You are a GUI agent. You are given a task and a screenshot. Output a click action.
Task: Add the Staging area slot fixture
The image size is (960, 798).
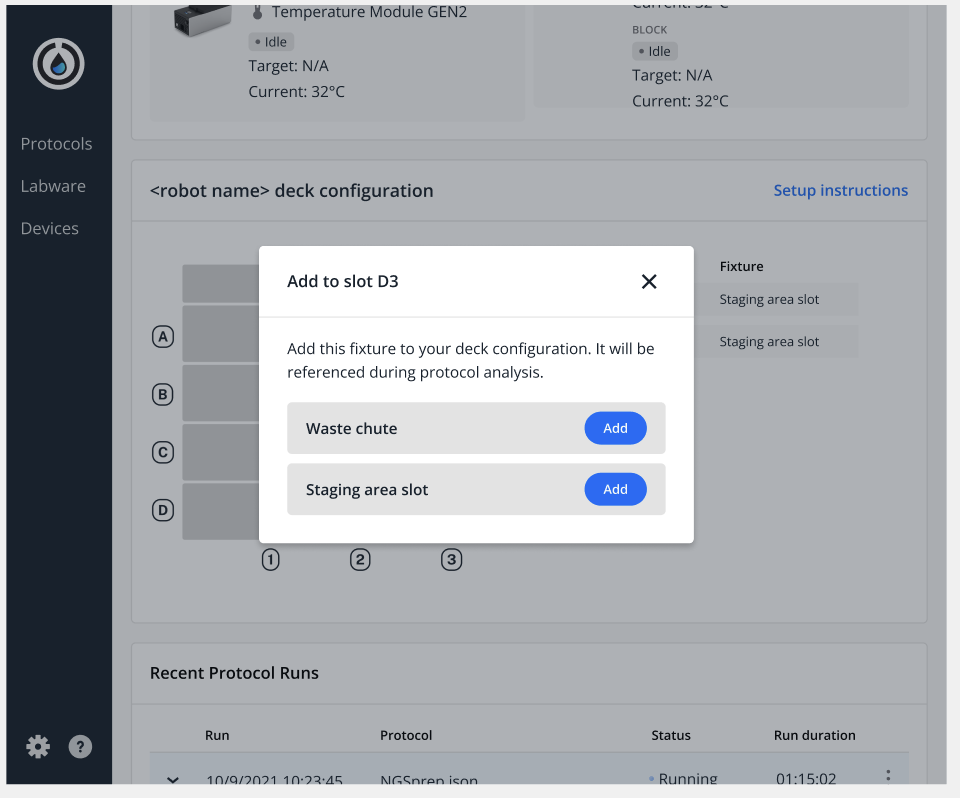[x=615, y=489]
